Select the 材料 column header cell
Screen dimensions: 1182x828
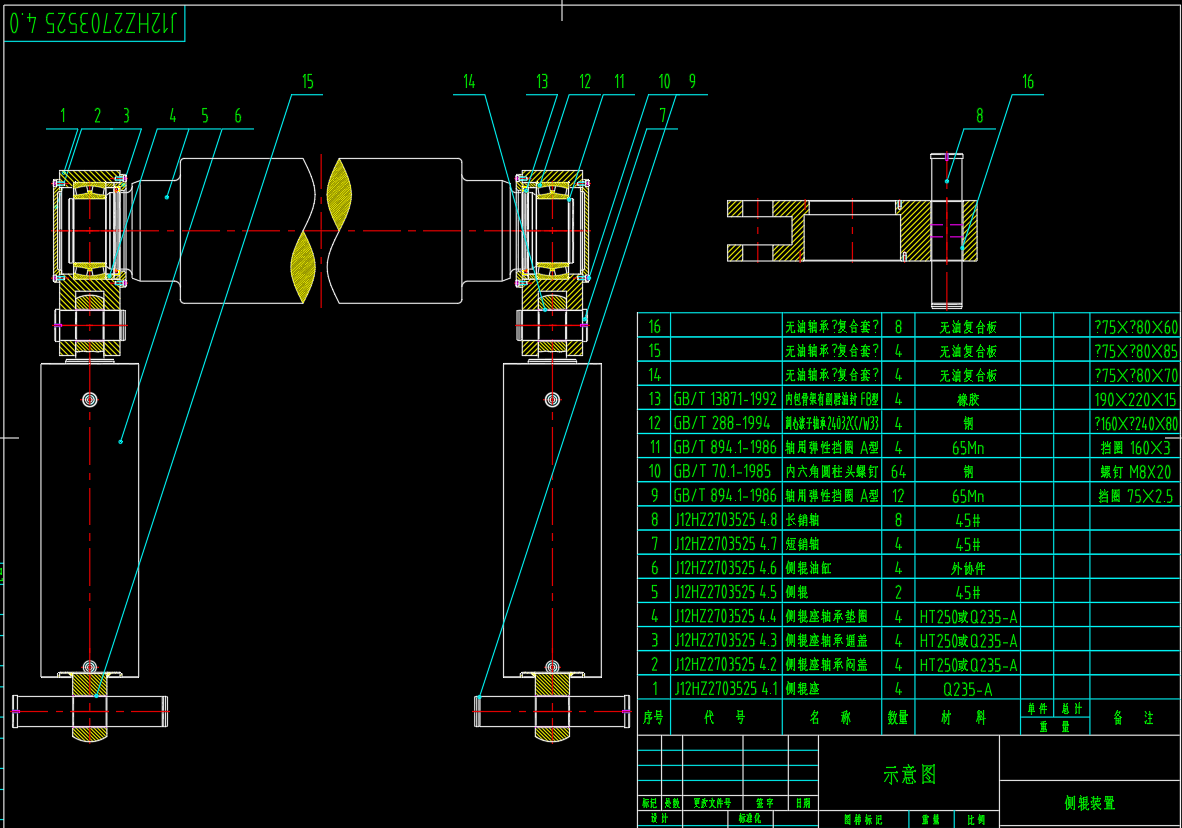coord(967,717)
